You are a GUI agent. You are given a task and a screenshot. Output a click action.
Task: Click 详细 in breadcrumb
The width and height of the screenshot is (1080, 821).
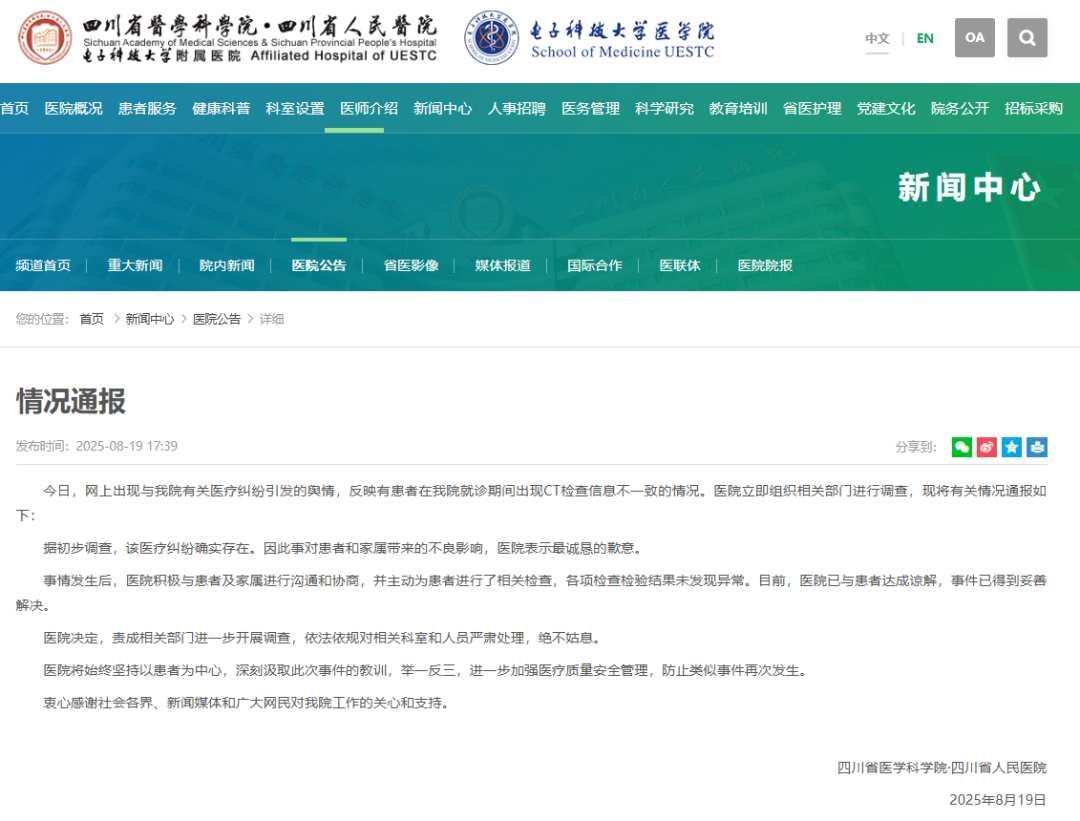271,319
